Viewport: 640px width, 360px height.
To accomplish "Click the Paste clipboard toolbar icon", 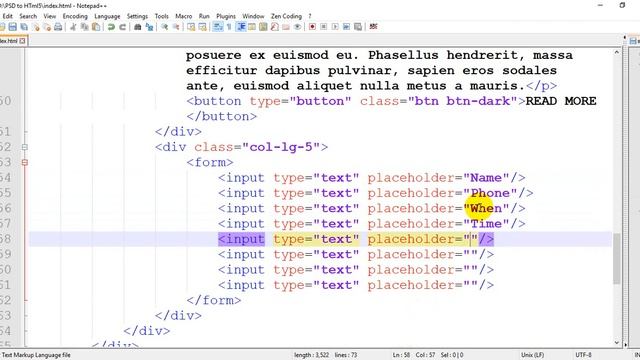I will pos(96,27).
